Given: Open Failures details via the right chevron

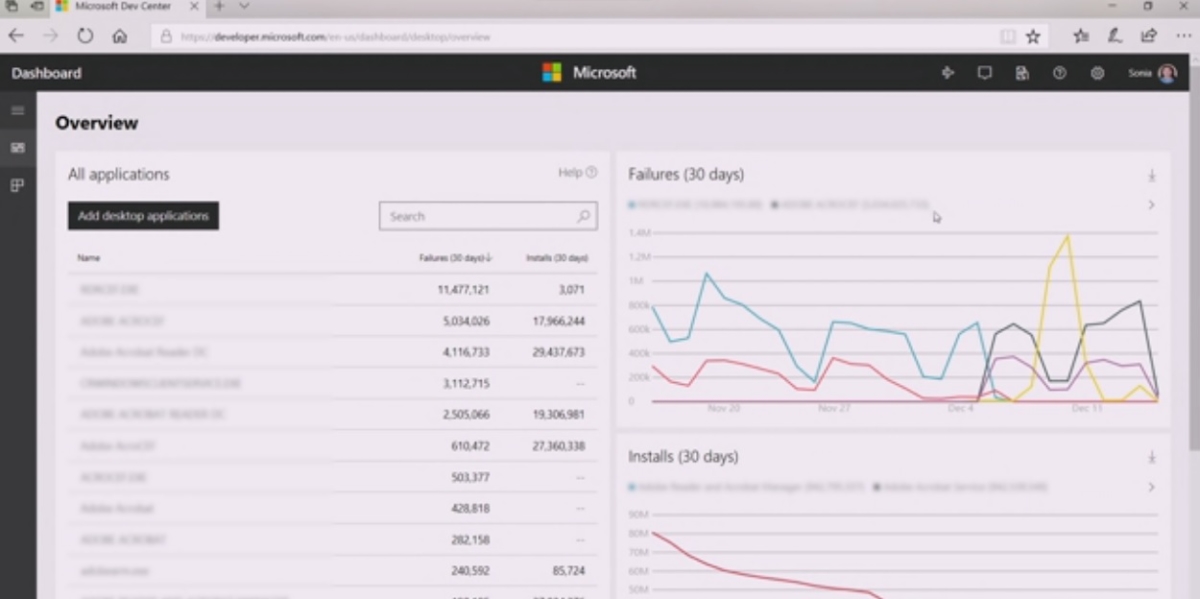Looking at the screenshot, I should pos(1151,204).
